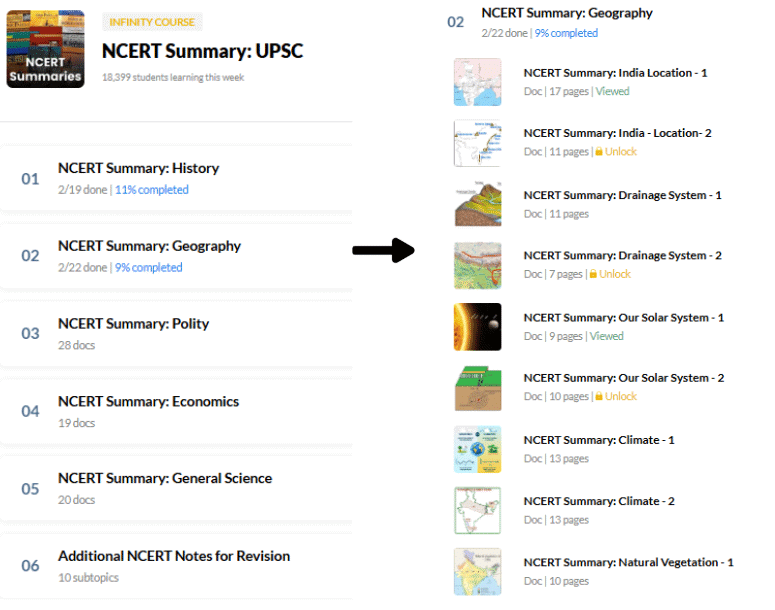The height and width of the screenshot is (610, 775).
Task: Open the NCERT Summary: General Science topic
Action: point(176,488)
